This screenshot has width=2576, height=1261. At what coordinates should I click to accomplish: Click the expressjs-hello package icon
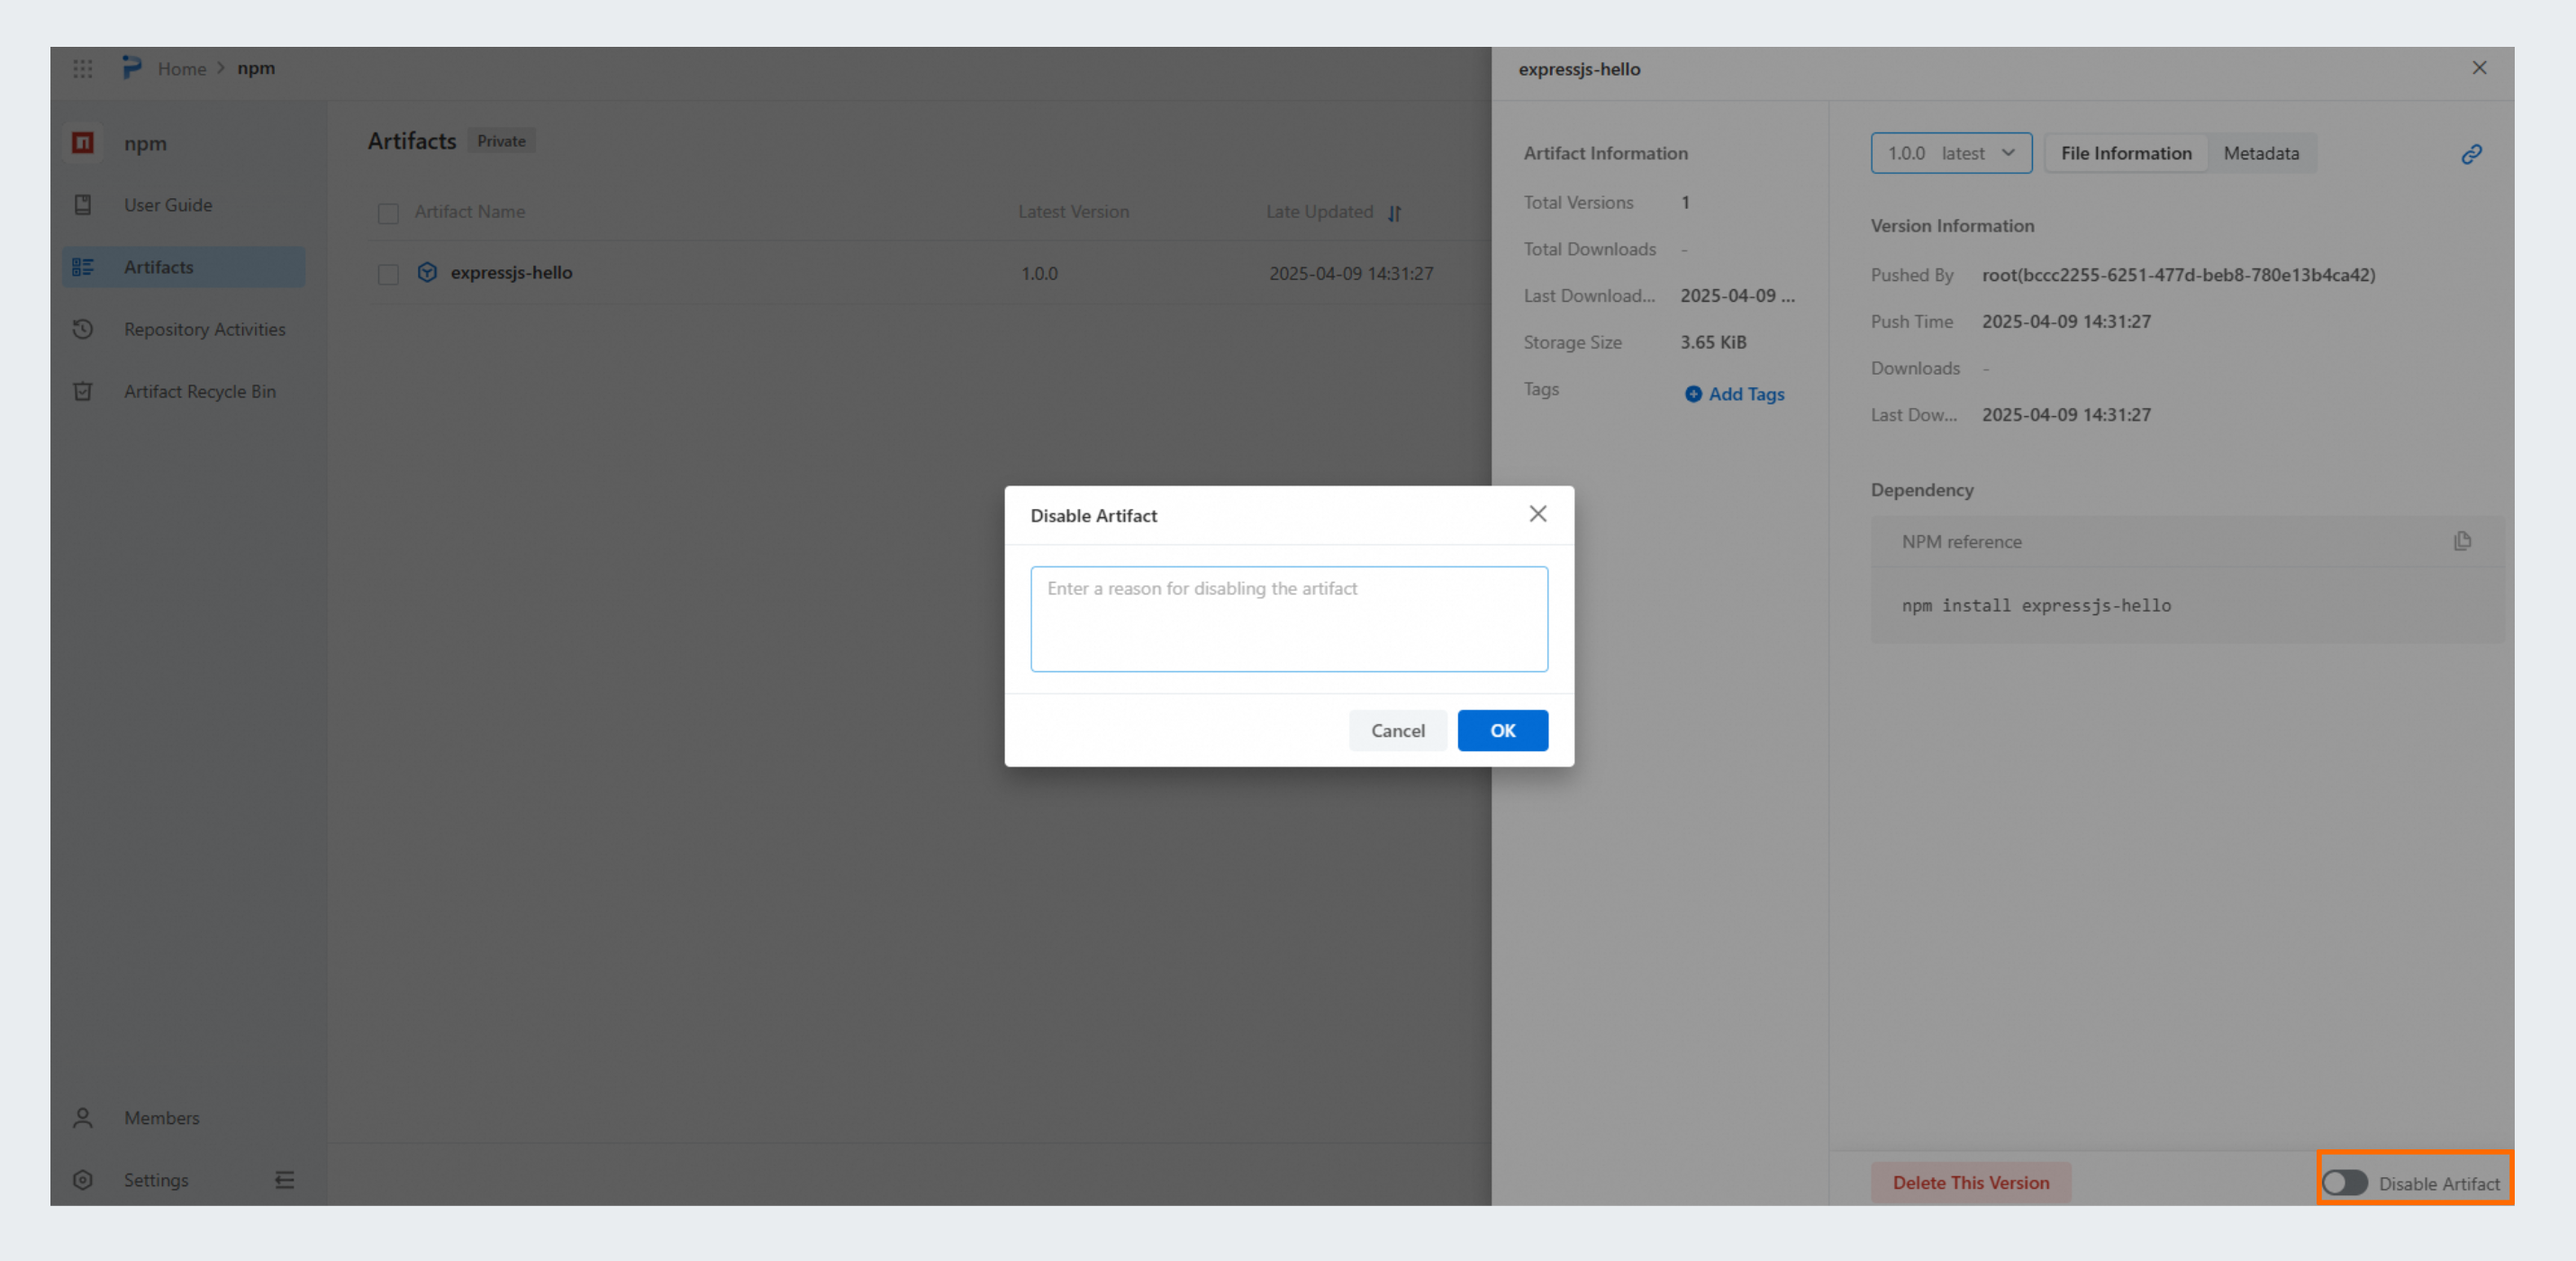click(427, 273)
